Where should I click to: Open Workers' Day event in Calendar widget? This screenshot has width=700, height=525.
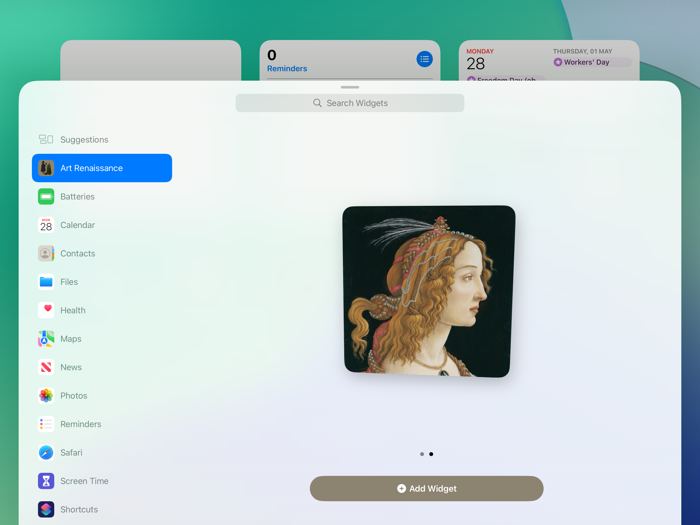click(592, 62)
